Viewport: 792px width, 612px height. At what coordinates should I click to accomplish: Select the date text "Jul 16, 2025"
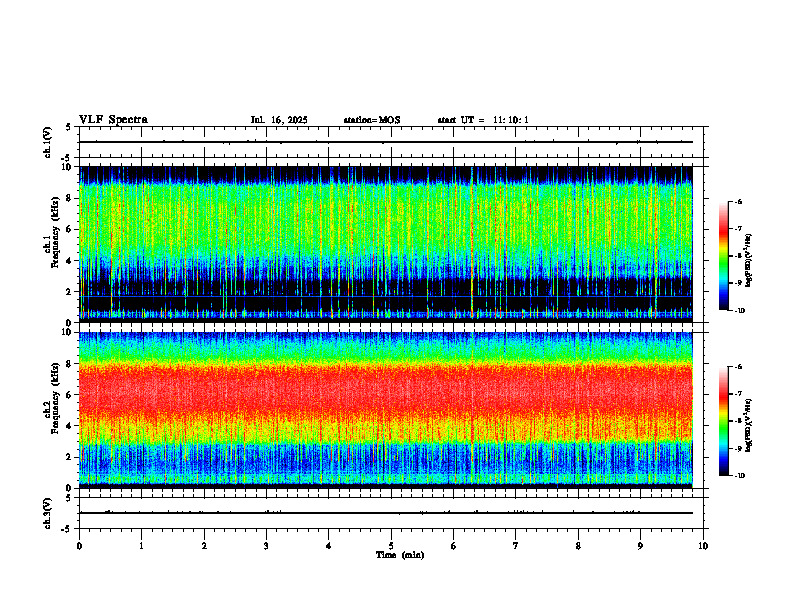coord(279,120)
